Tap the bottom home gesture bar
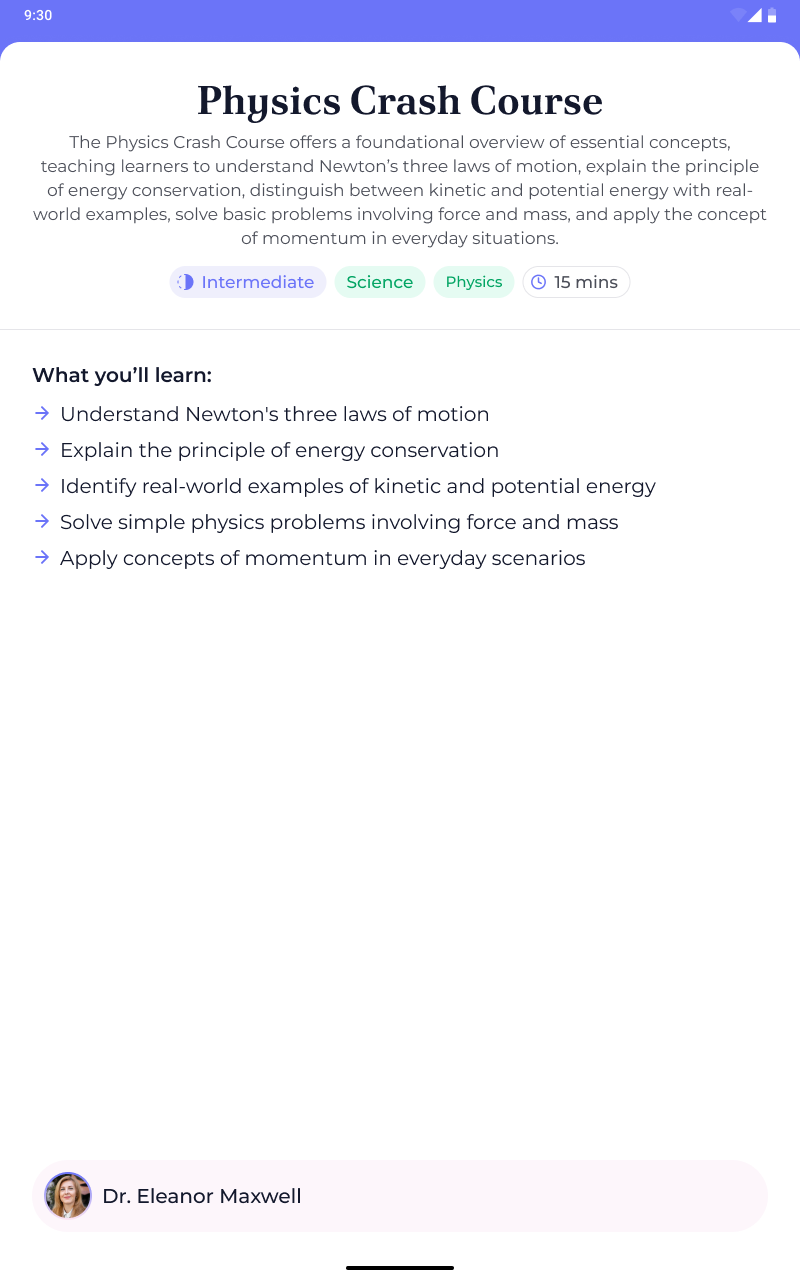800x1280 pixels. (x=400, y=1267)
